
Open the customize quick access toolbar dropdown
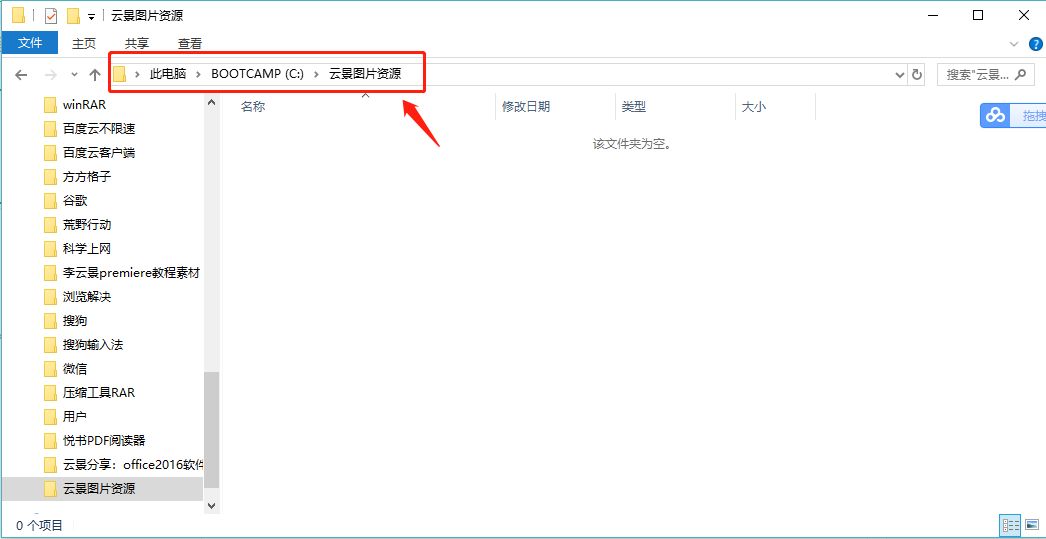pos(91,16)
